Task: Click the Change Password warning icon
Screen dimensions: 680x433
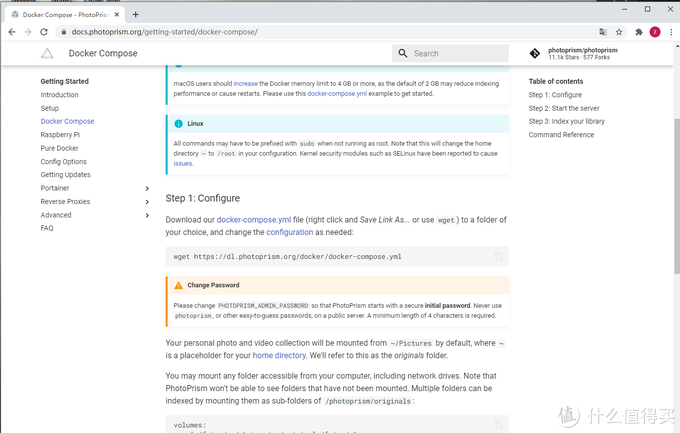Action: [178, 285]
